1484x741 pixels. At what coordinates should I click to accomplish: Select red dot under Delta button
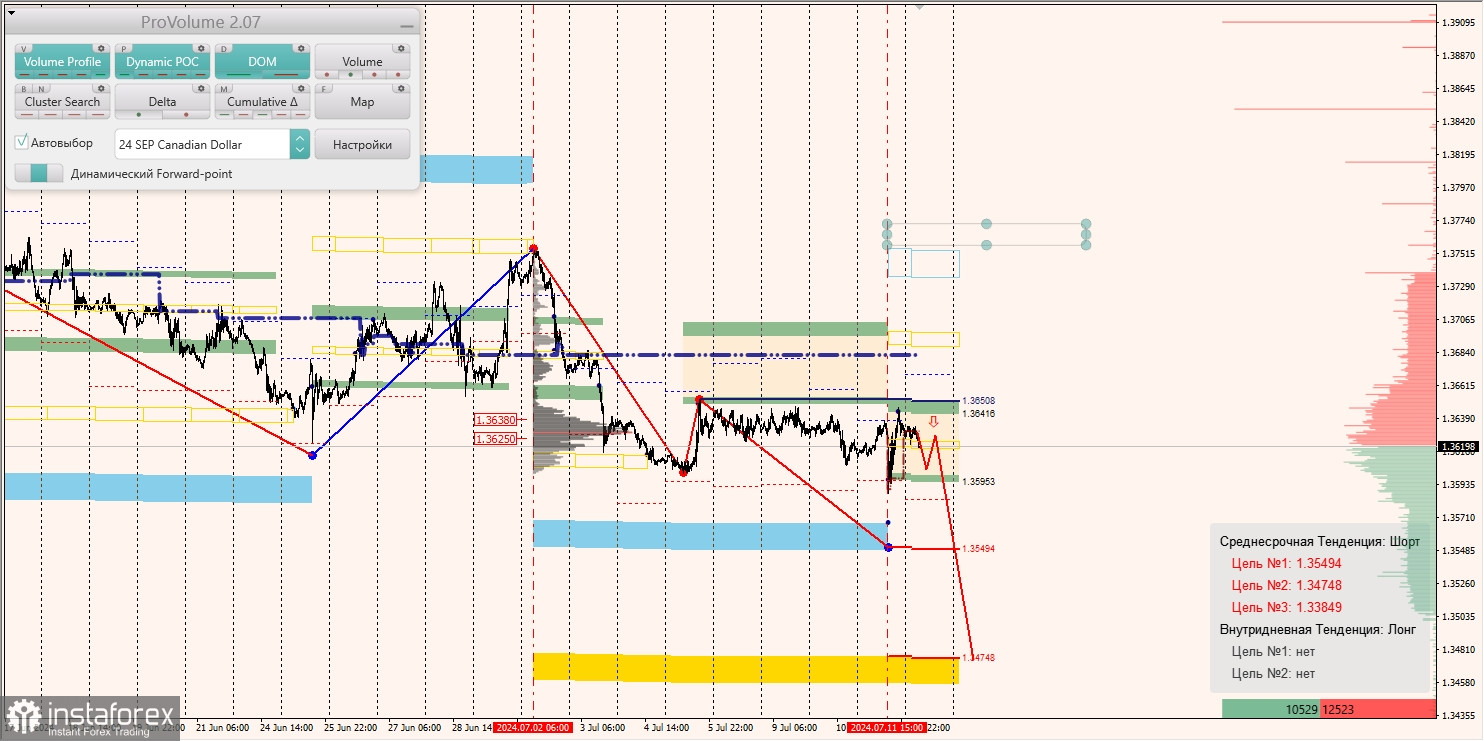186,115
